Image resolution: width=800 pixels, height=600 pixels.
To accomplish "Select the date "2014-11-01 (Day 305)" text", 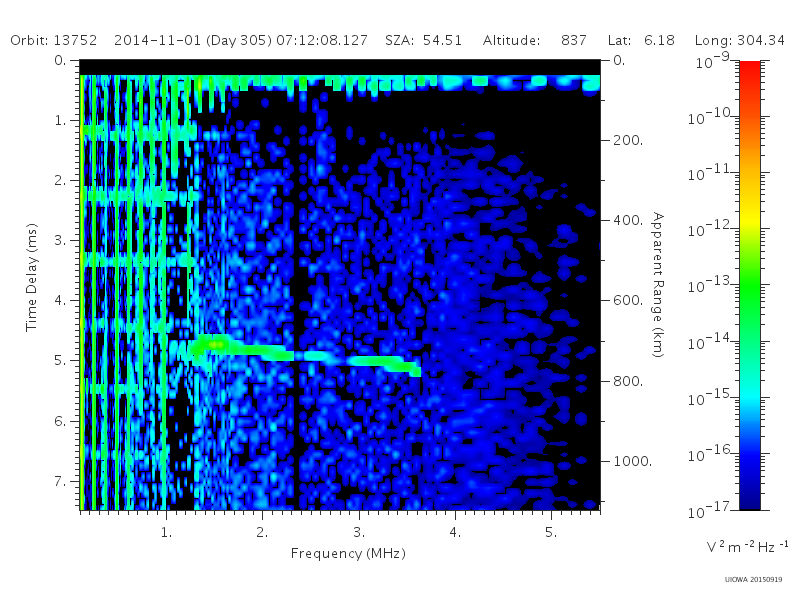I will click(193, 40).
